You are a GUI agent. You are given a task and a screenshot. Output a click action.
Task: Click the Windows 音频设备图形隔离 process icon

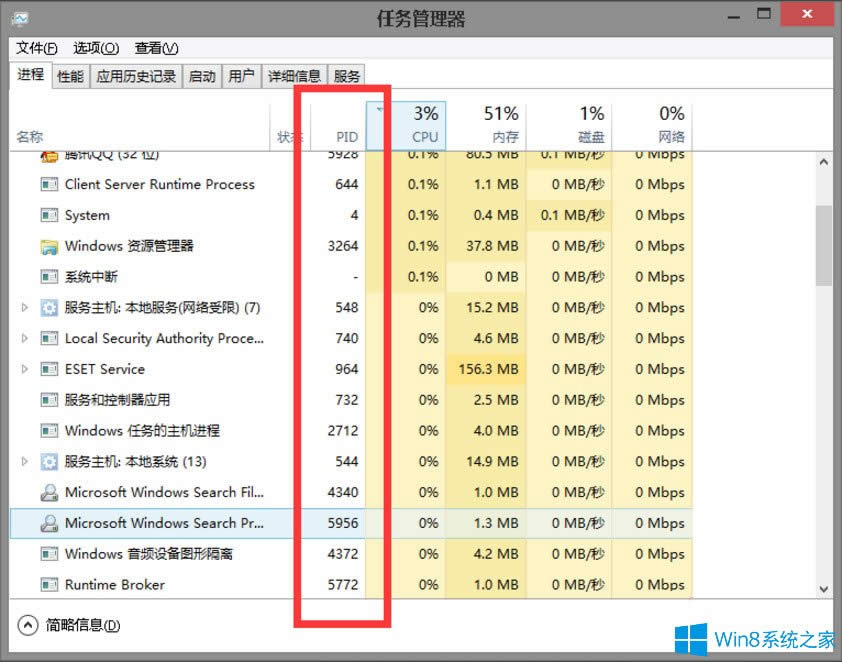click(x=47, y=554)
